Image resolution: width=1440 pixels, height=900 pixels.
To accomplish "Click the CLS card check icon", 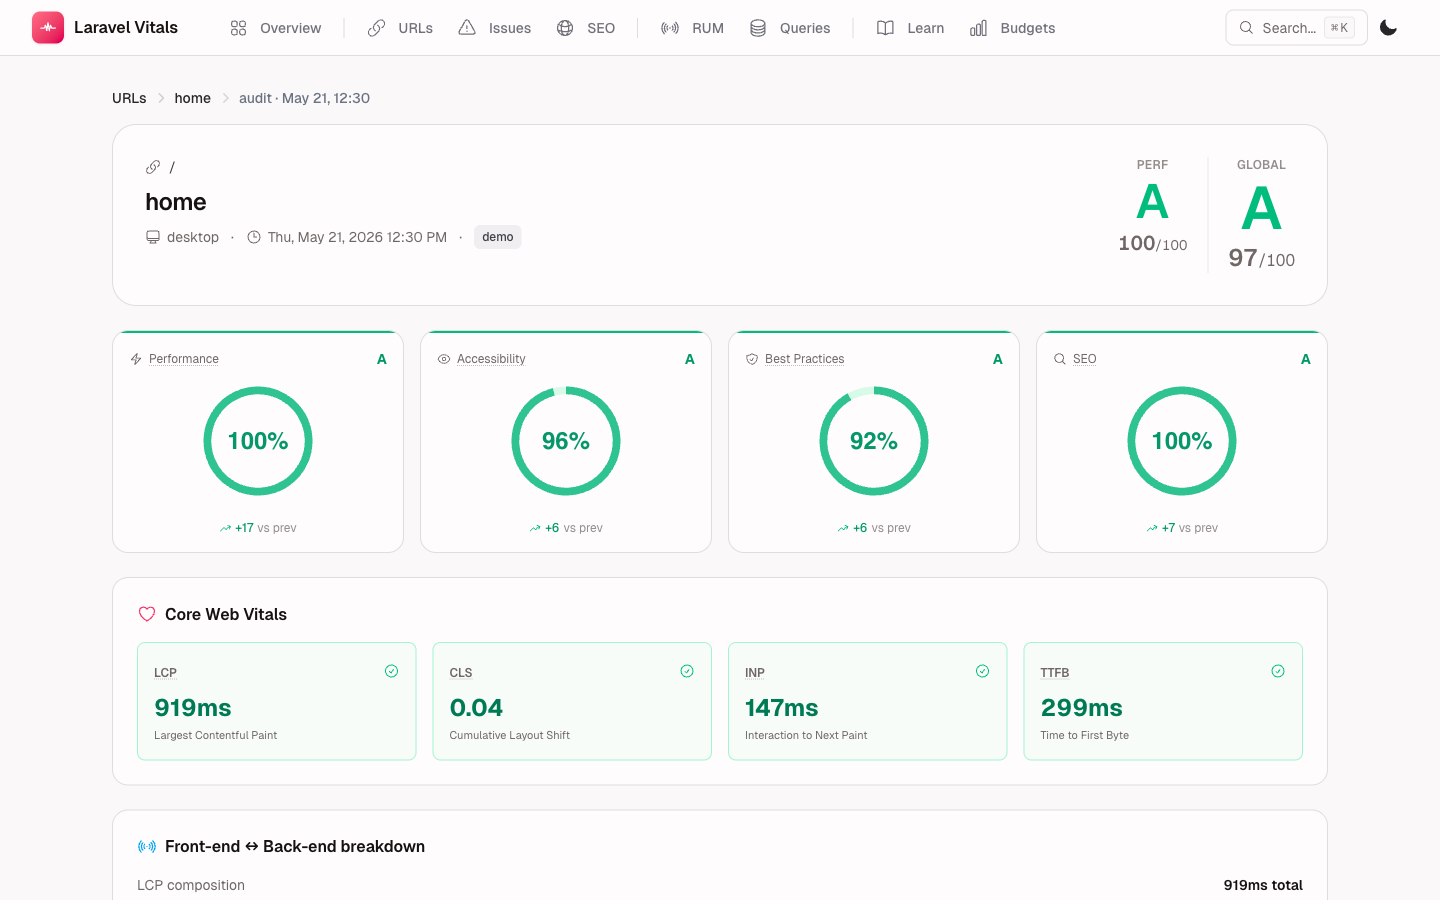I will click(x=687, y=671).
